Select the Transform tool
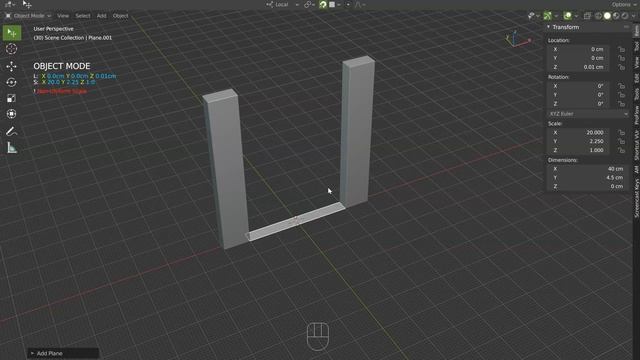The image size is (640, 360). [11, 114]
